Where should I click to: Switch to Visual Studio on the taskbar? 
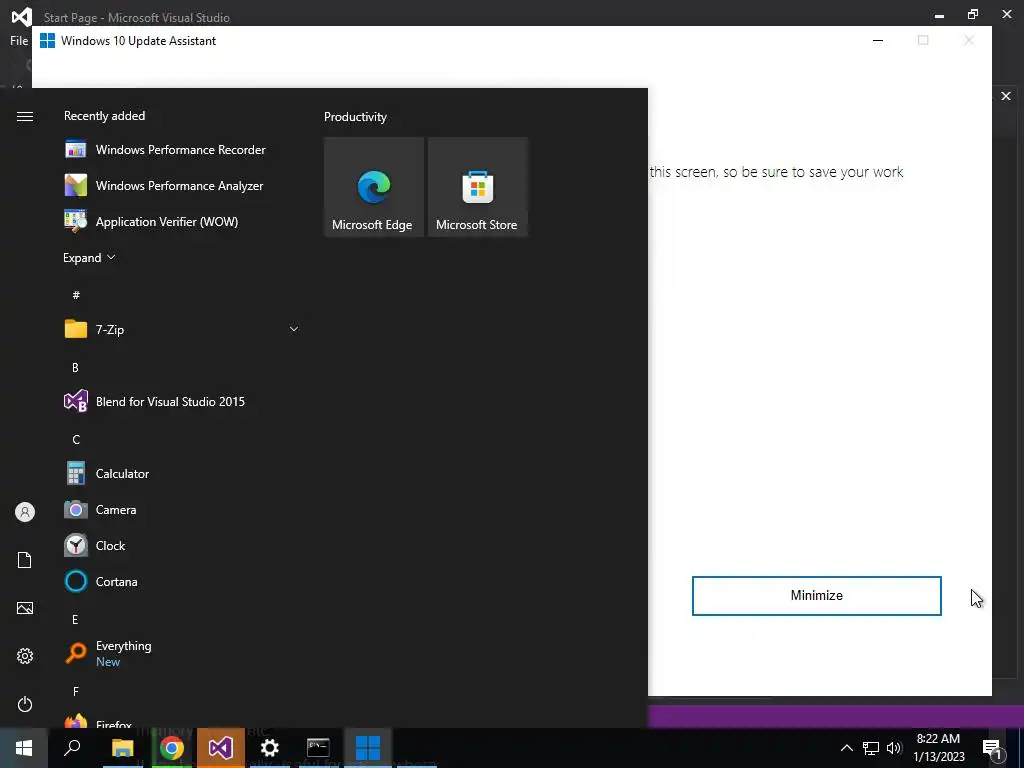(x=221, y=748)
